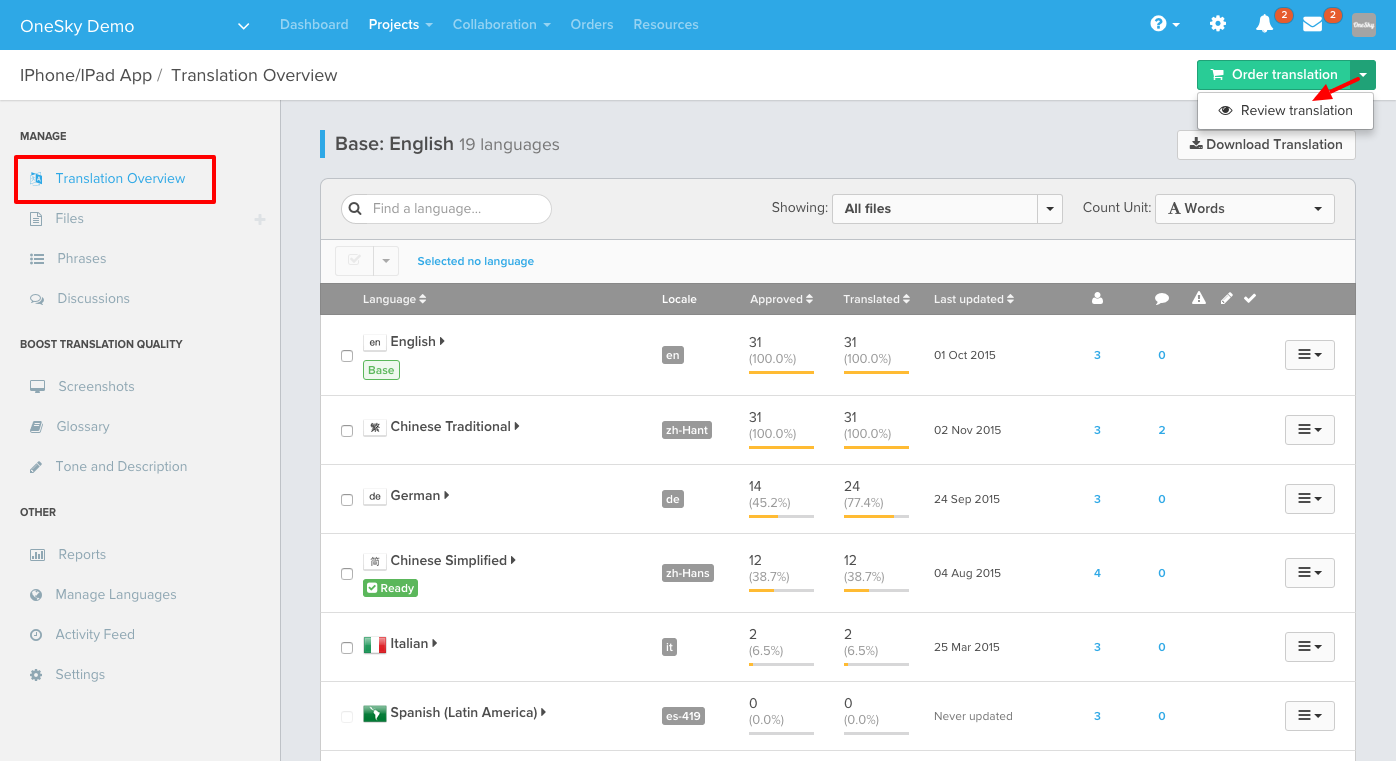Tick the Chinese Traditional row checkbox
This screenshot has width=1396, height=761.
[347, 431]
